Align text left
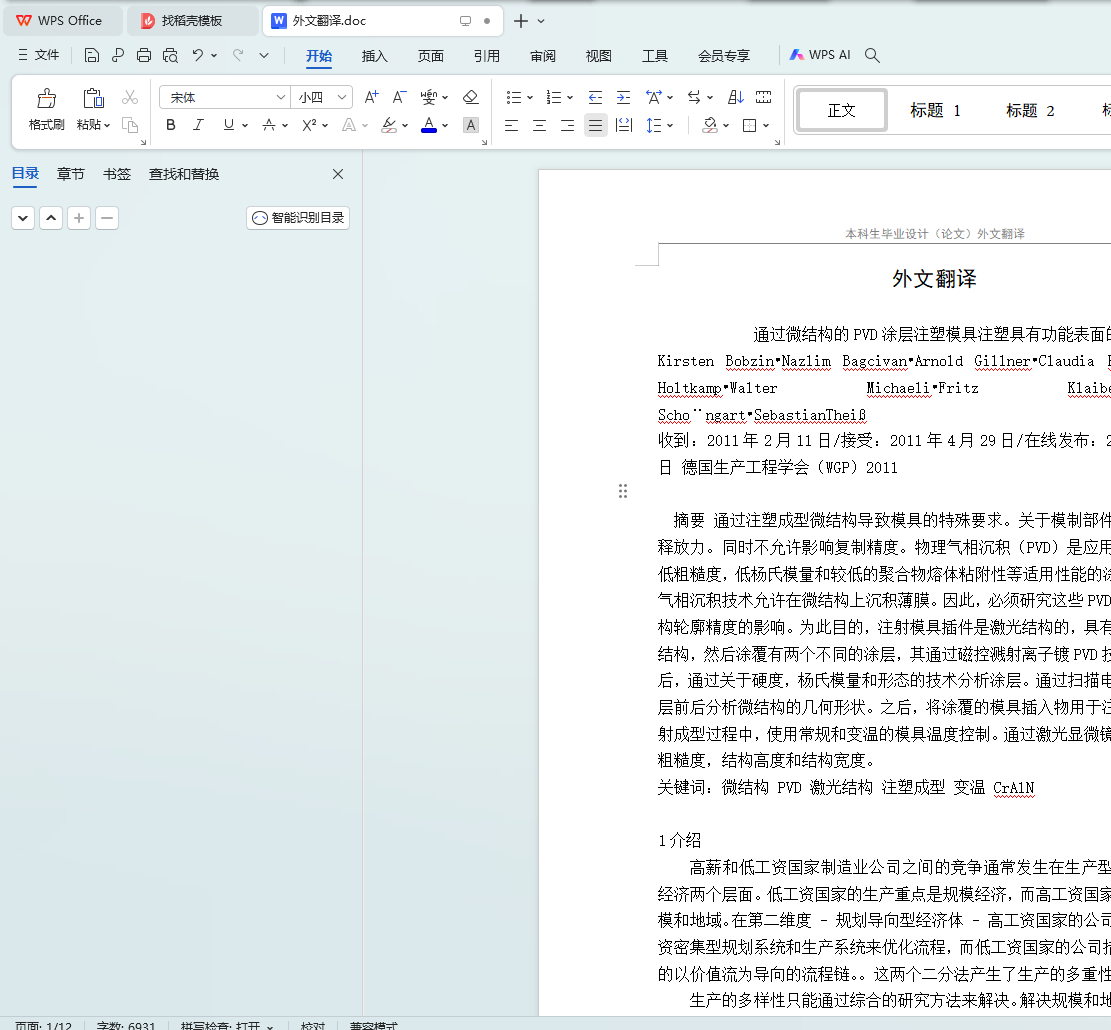 [511, 125]
